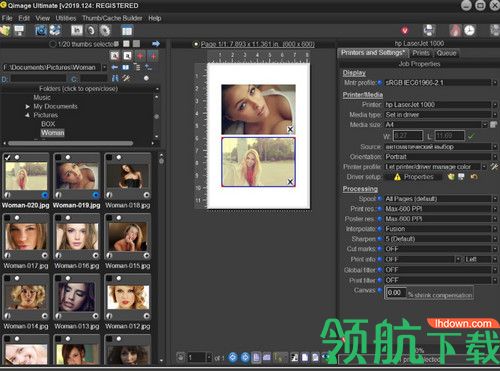Switch to the Queue tab
Image resolution: width=500 pixels, height=371 pixels.
pos(446,53)
